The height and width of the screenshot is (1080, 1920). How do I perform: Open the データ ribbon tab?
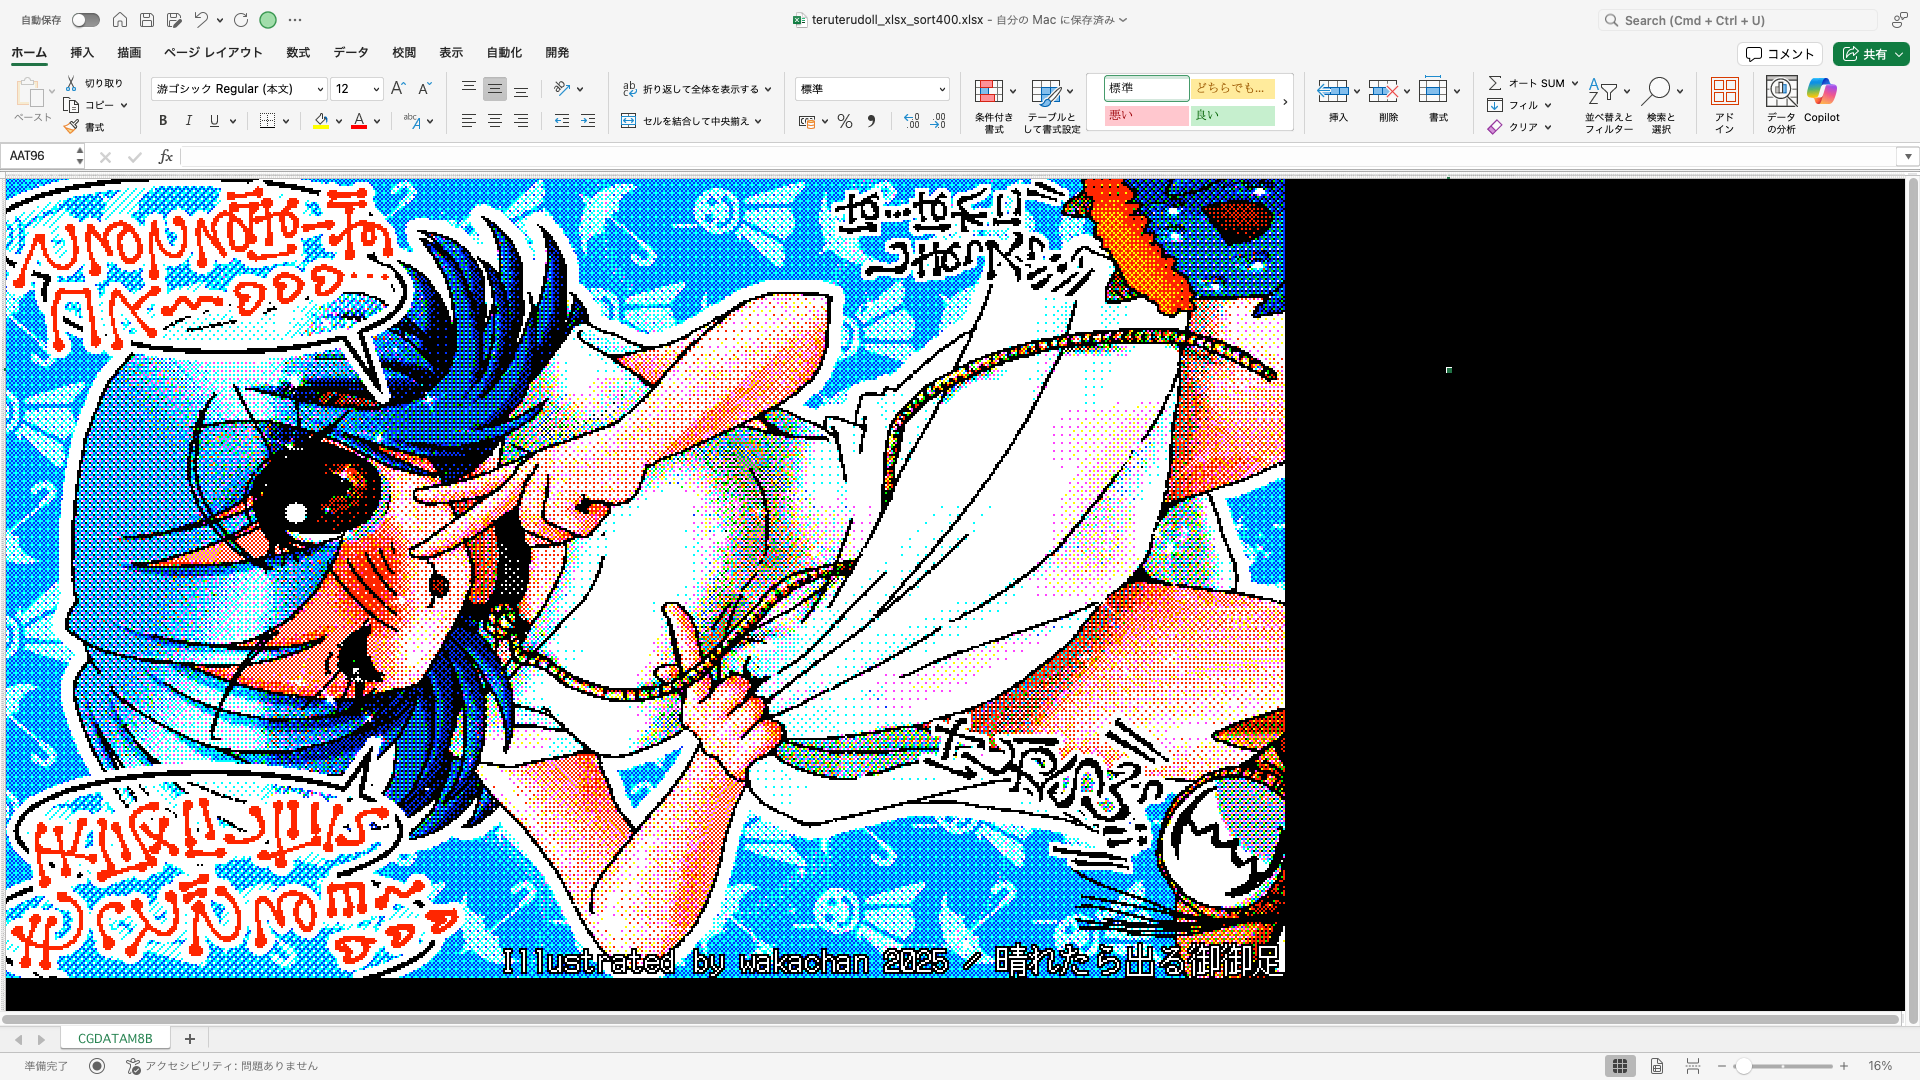[351, 53]
